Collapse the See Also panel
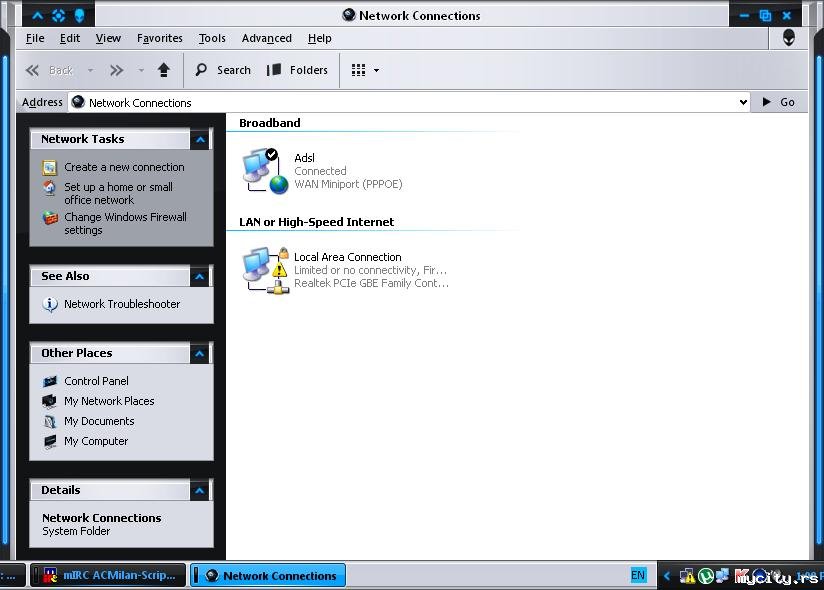The height and width of the screenshot is (590, 824). [x=200, y=276]
